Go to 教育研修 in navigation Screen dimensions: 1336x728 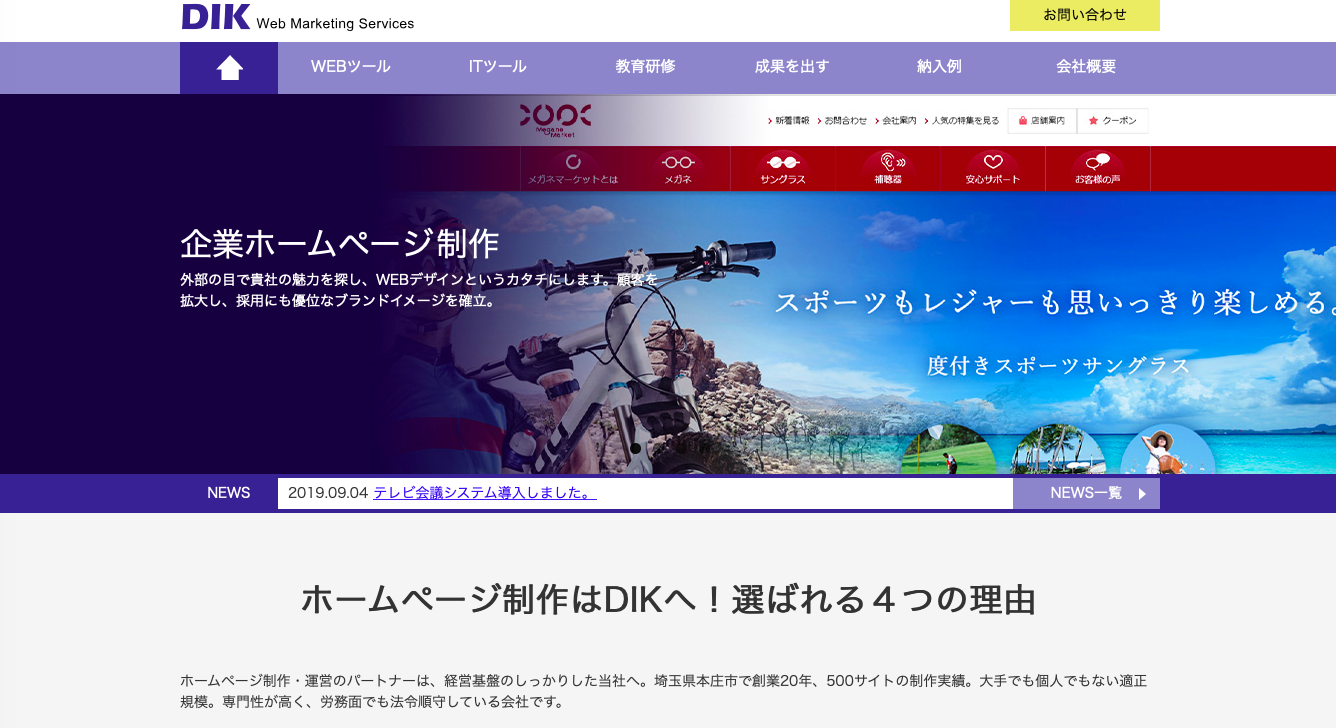tap(645, 67)
